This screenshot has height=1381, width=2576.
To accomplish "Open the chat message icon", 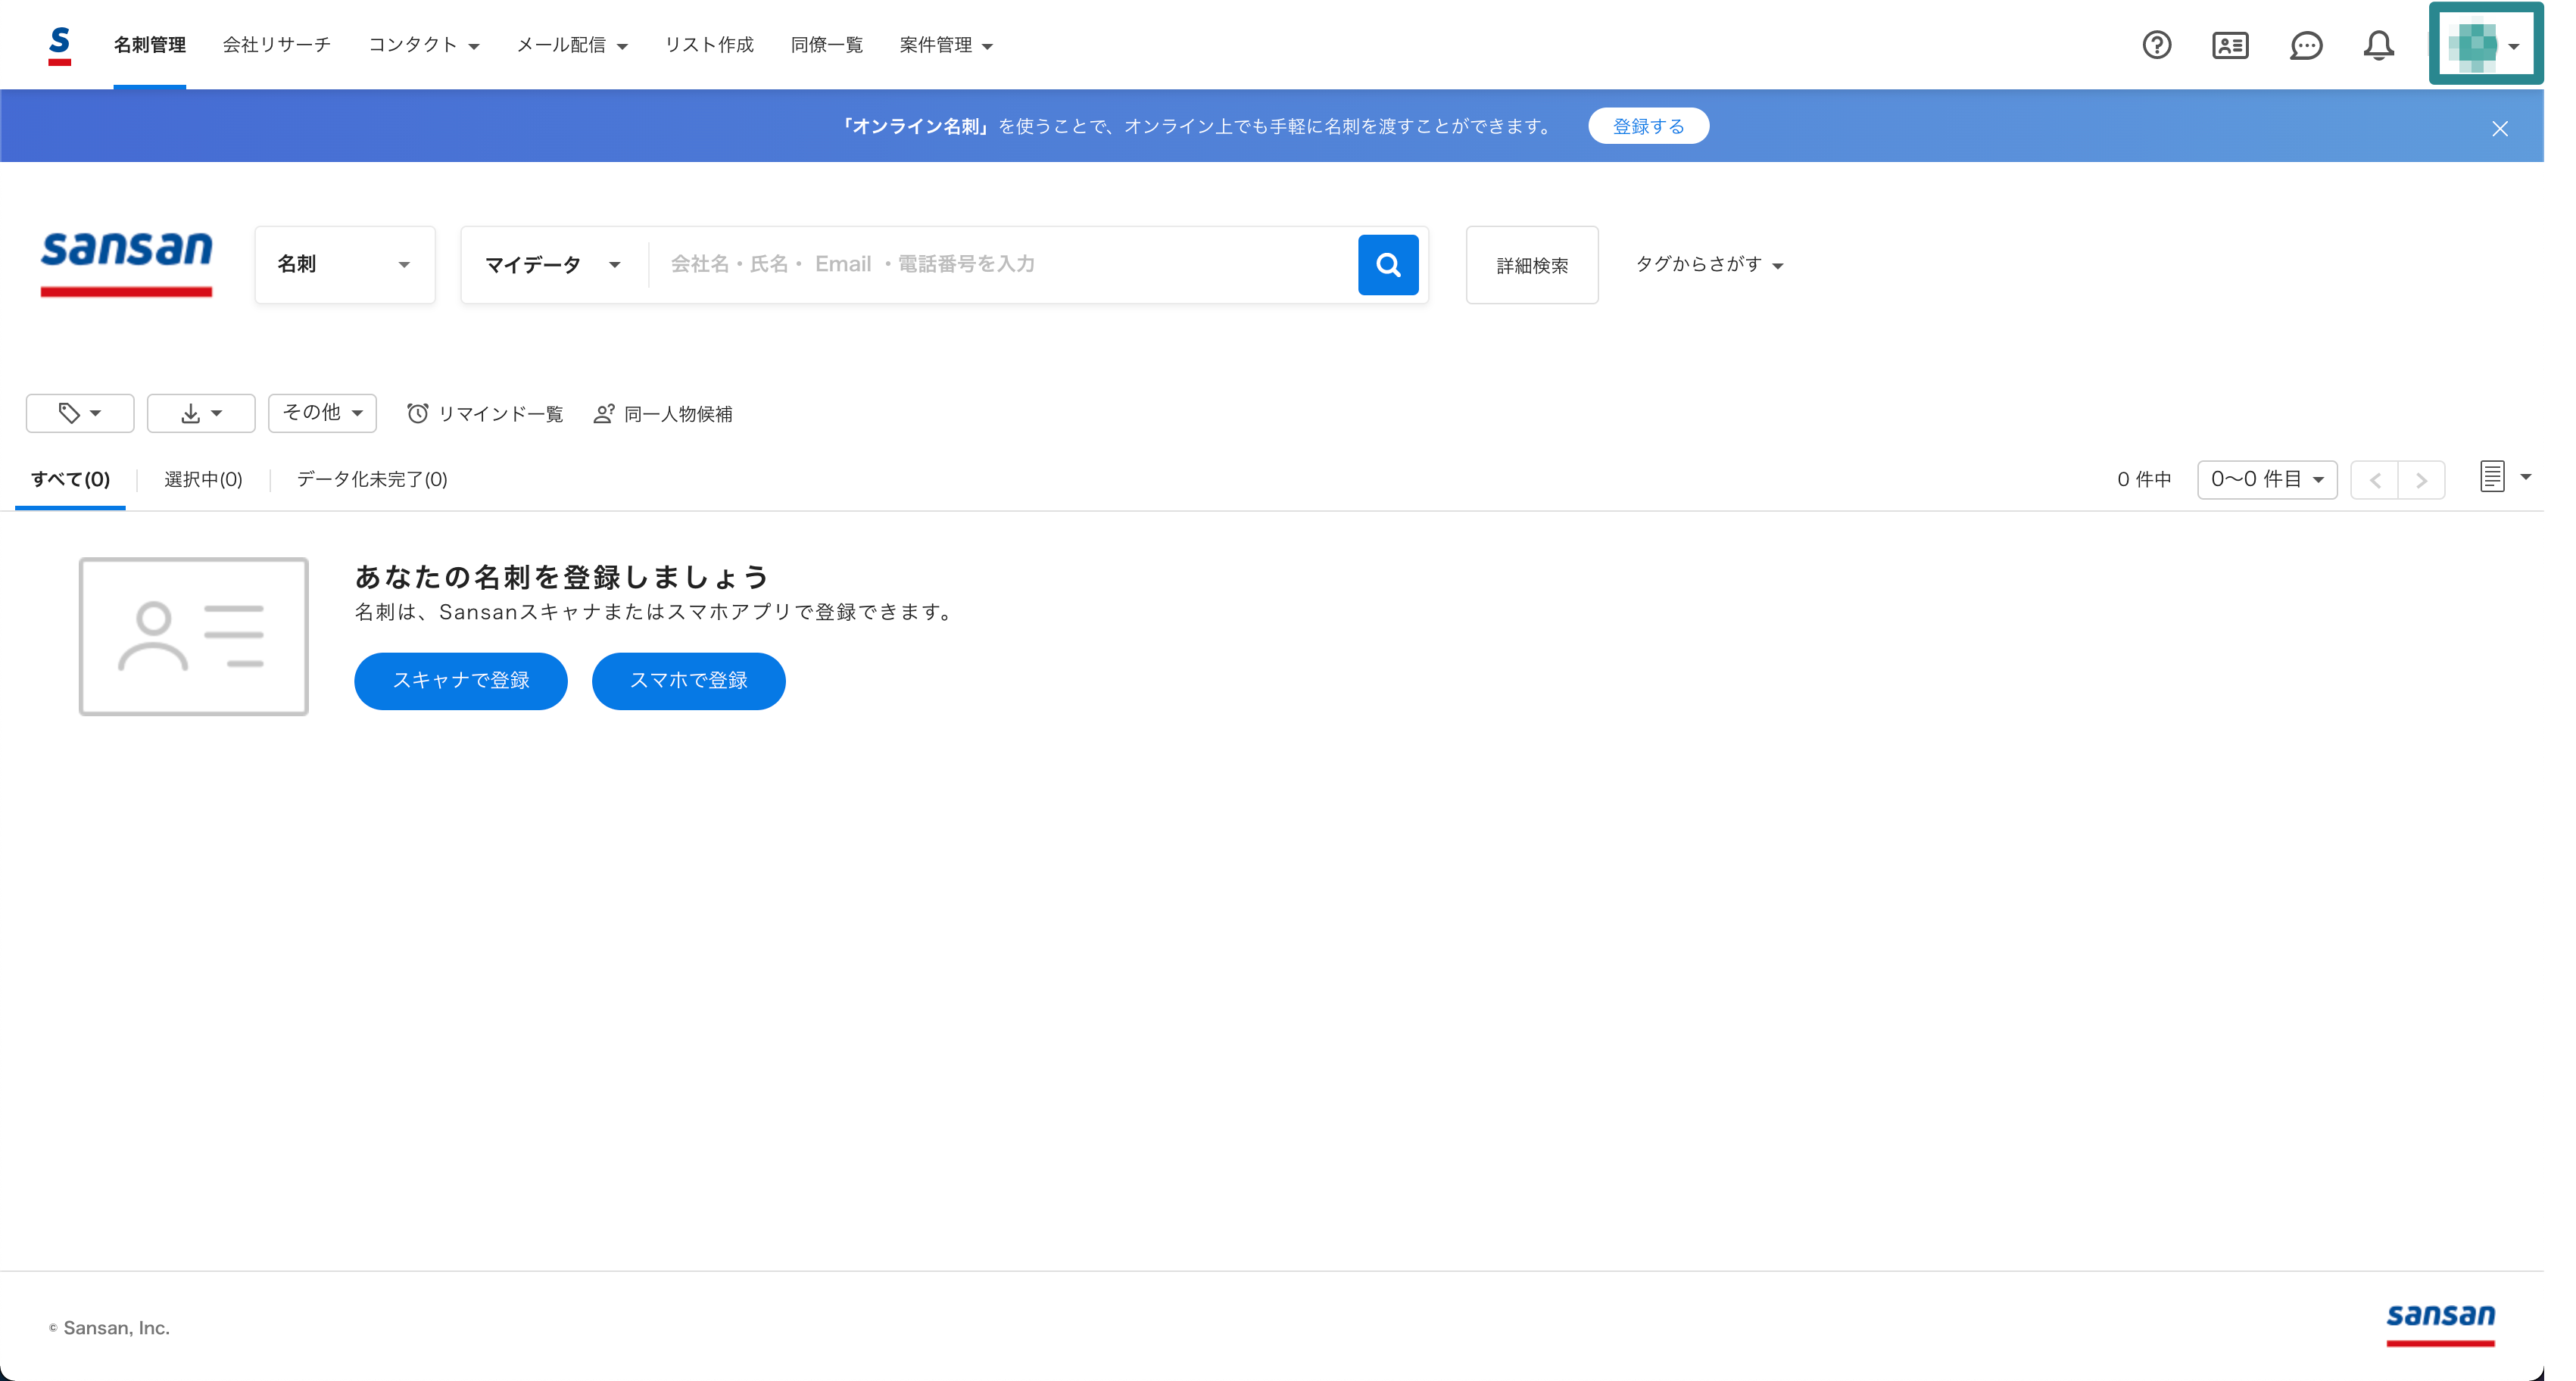I will [x=2306, y=45].
